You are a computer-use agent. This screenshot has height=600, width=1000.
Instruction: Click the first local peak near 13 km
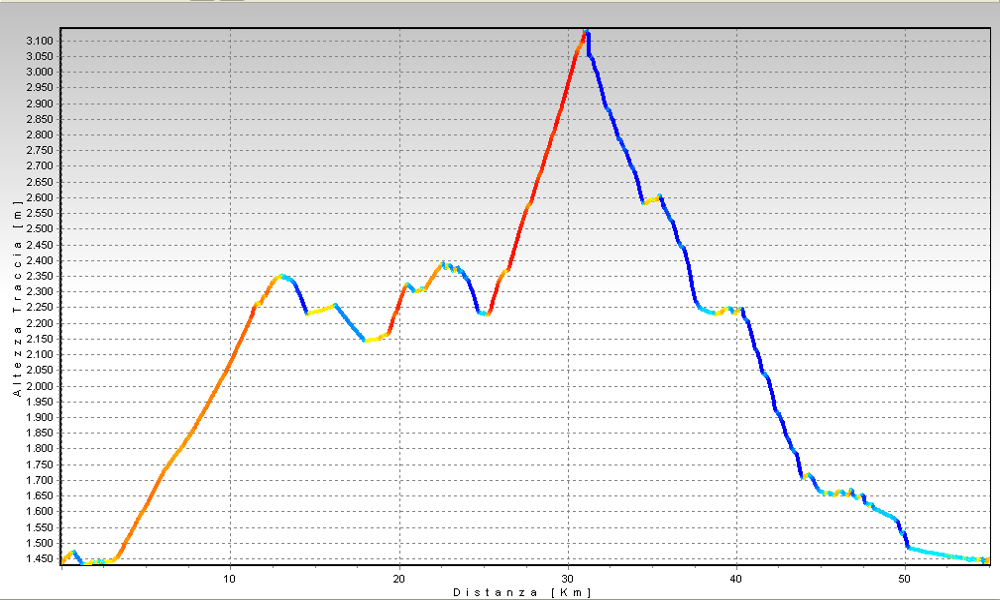click(282, 276)
